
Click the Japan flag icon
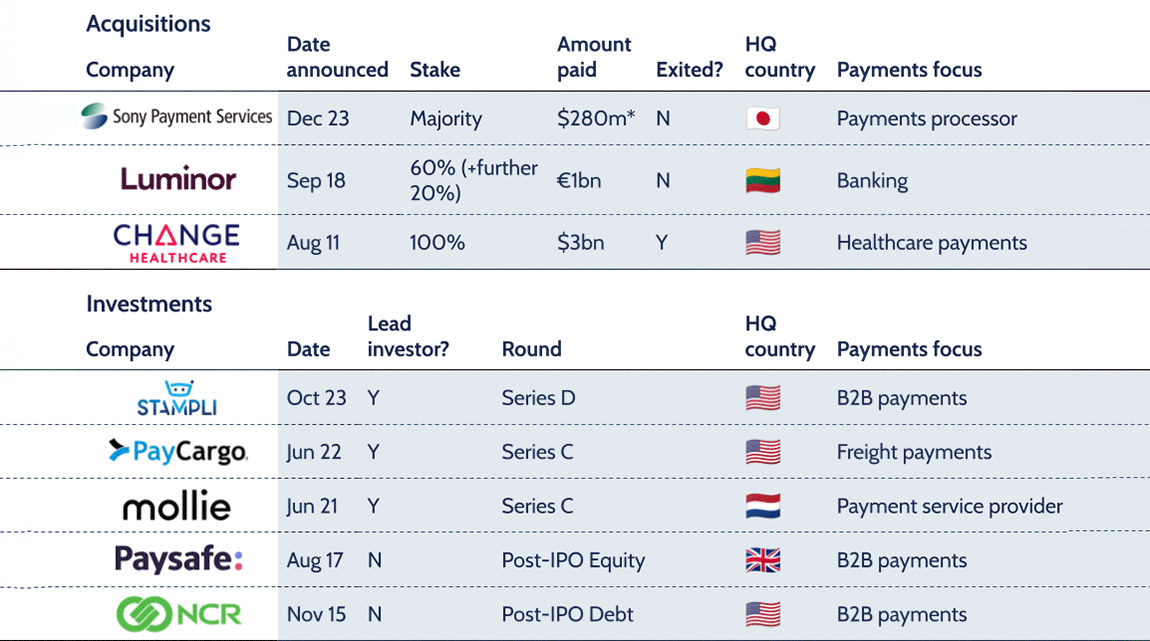pyautogui.click(x=763, y=119)
